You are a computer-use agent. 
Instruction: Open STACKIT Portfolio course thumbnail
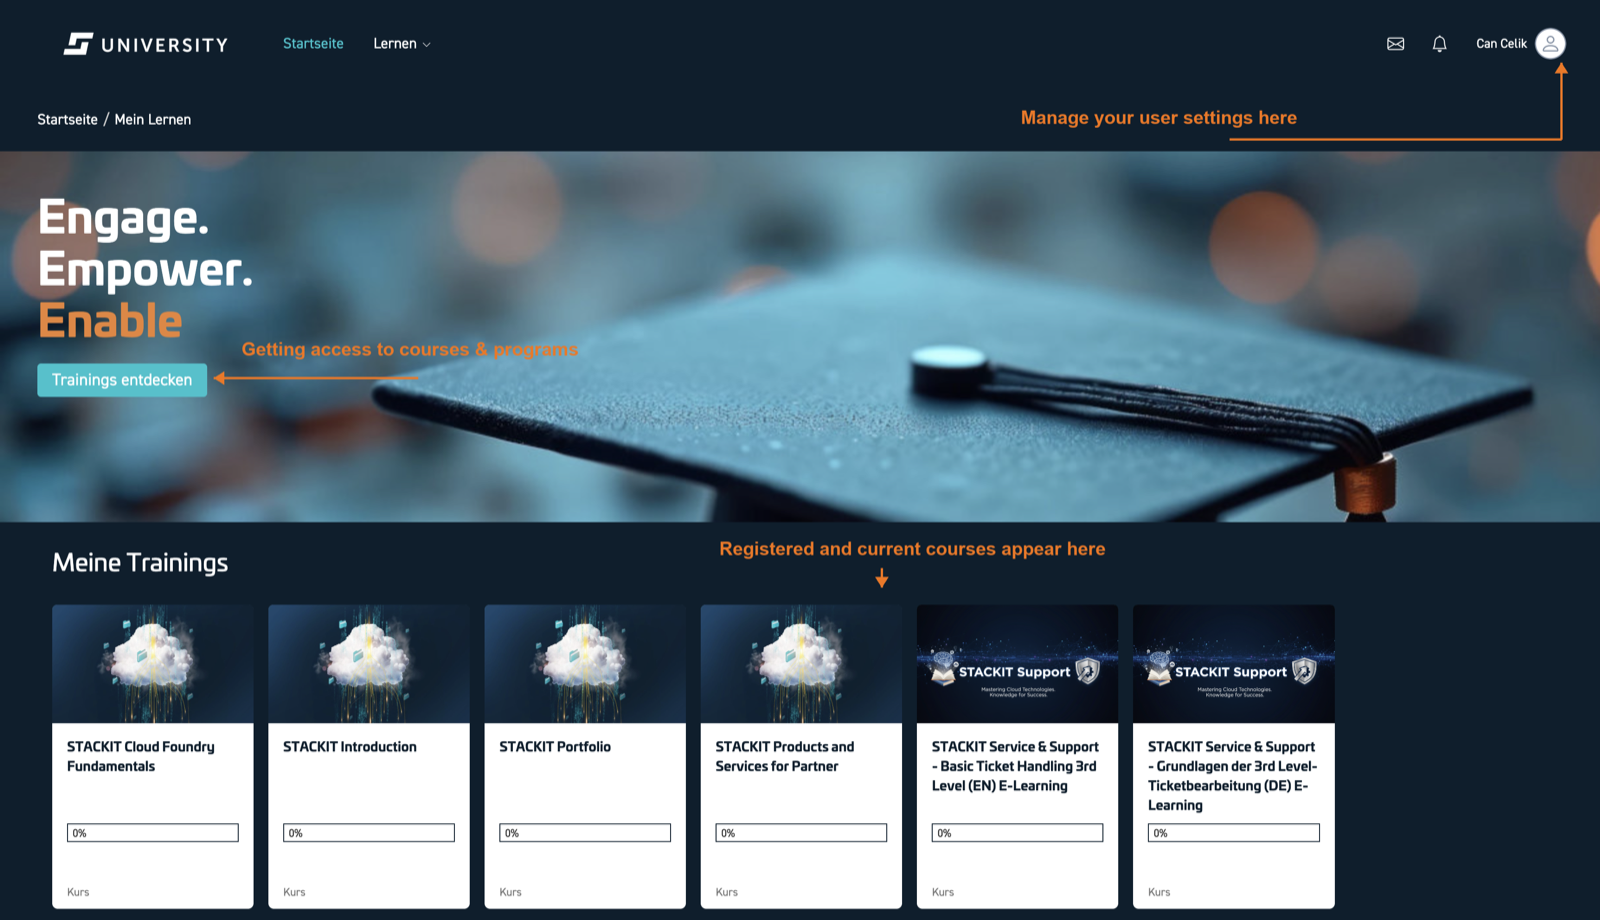click(x=585, y=664)
